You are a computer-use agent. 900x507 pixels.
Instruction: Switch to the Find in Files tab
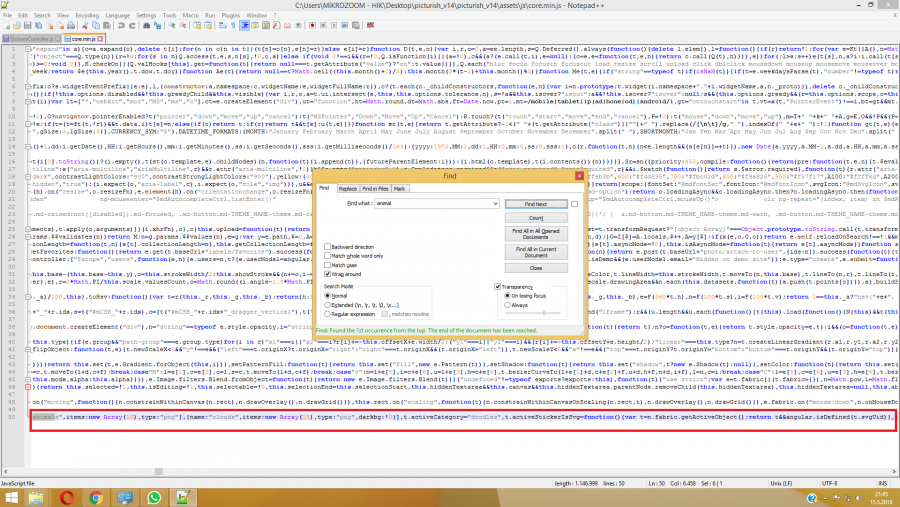point(376,188)
